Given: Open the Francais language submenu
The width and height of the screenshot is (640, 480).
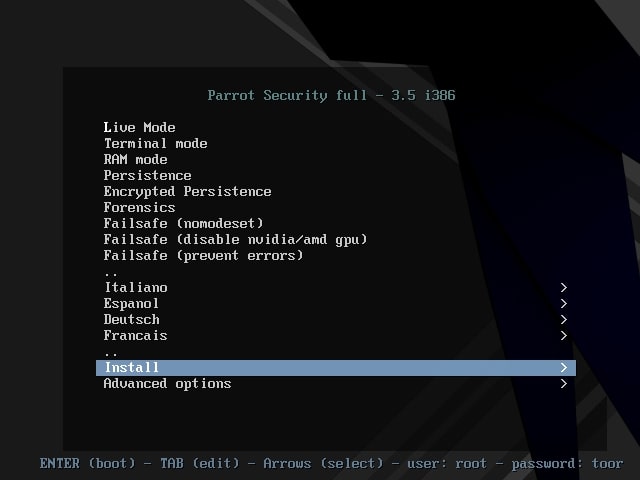Looking at the screenshot, I should [336, 336].
